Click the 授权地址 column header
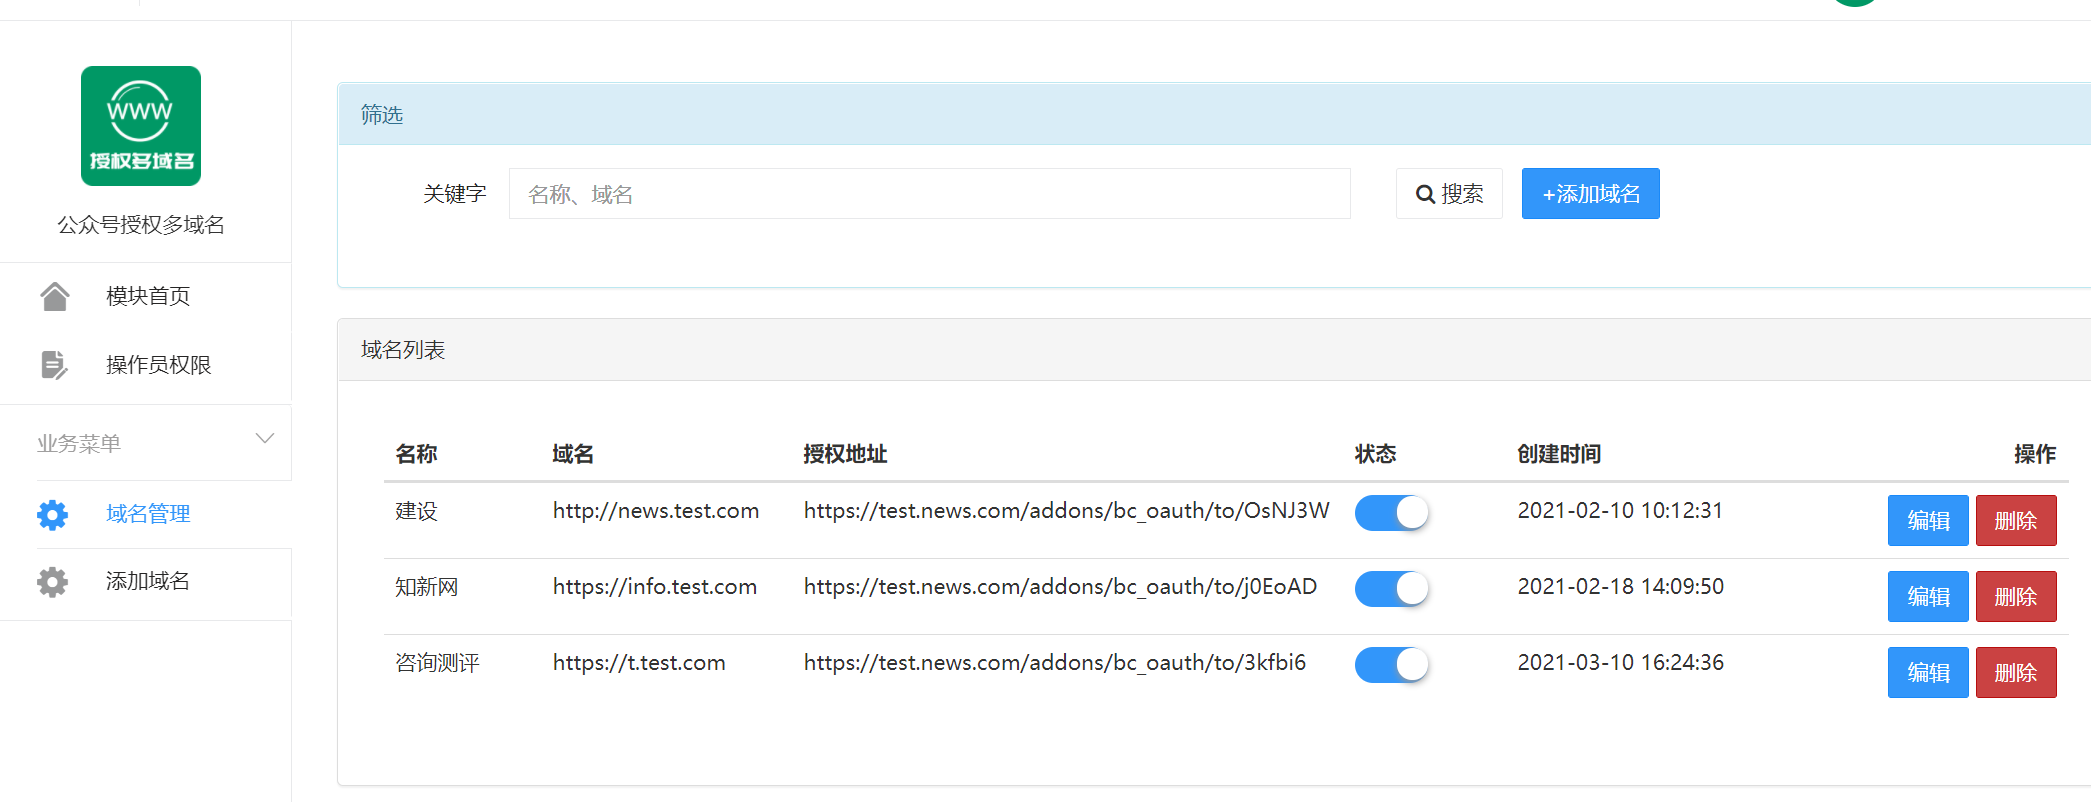This screenshot has width=2091, height=802. [x=845, y=454]
